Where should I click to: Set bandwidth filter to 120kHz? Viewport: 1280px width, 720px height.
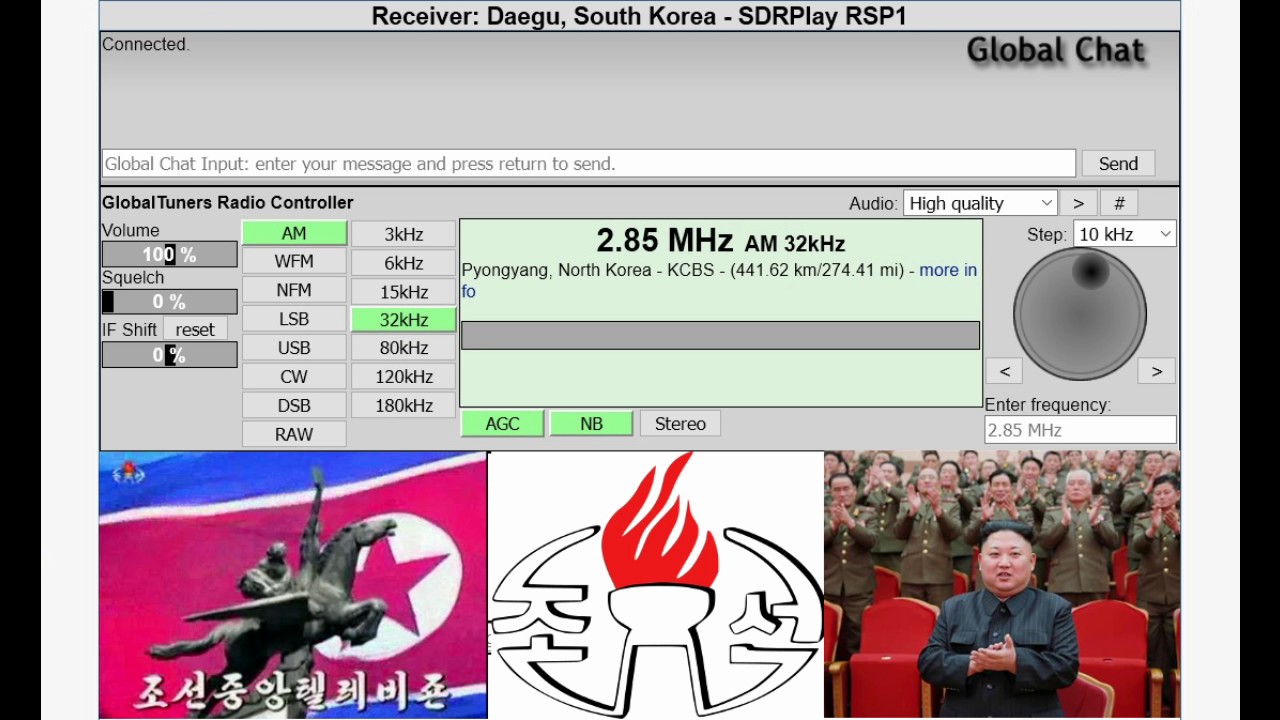tap(404, 377)
